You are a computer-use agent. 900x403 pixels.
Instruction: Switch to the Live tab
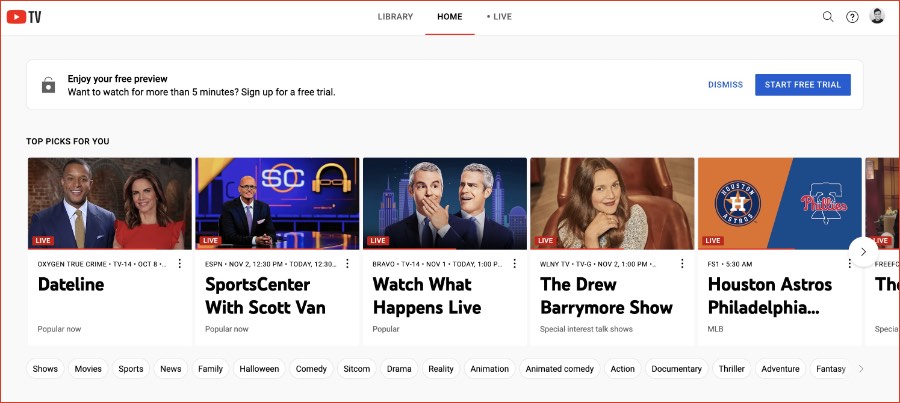coord(499,17)
